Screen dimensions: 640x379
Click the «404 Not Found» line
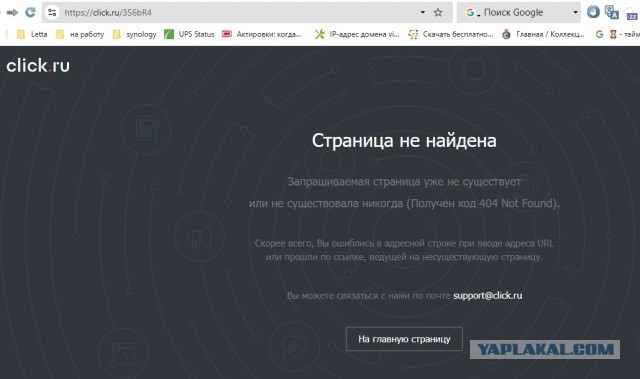404,203
